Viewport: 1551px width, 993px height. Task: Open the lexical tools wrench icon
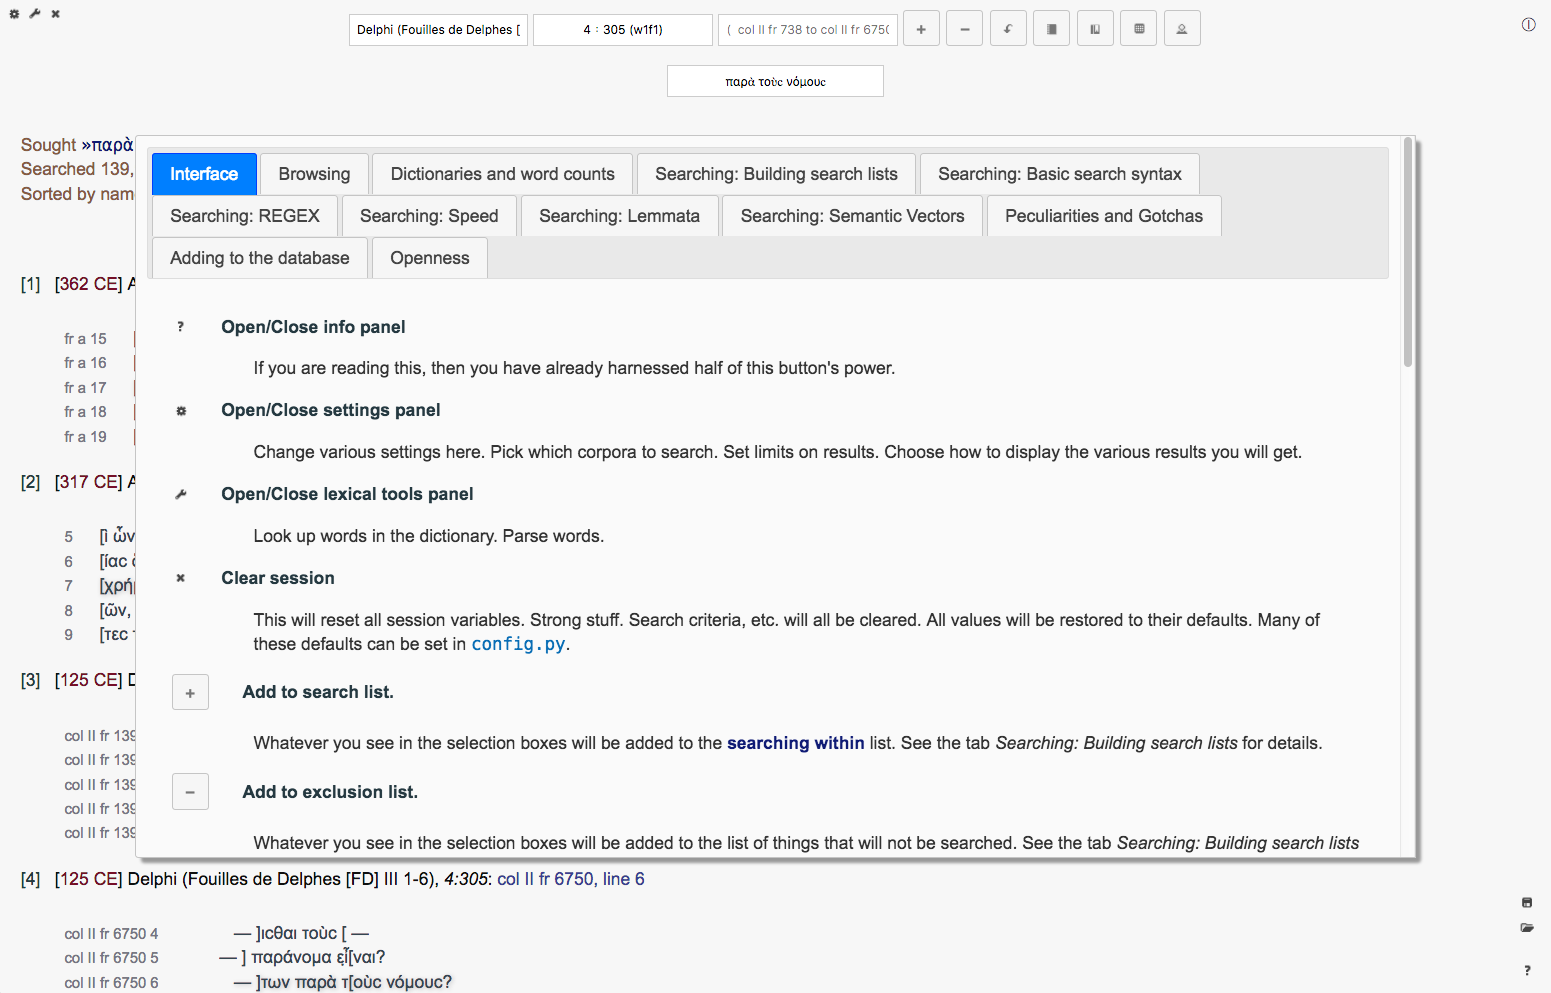(35, 14)
